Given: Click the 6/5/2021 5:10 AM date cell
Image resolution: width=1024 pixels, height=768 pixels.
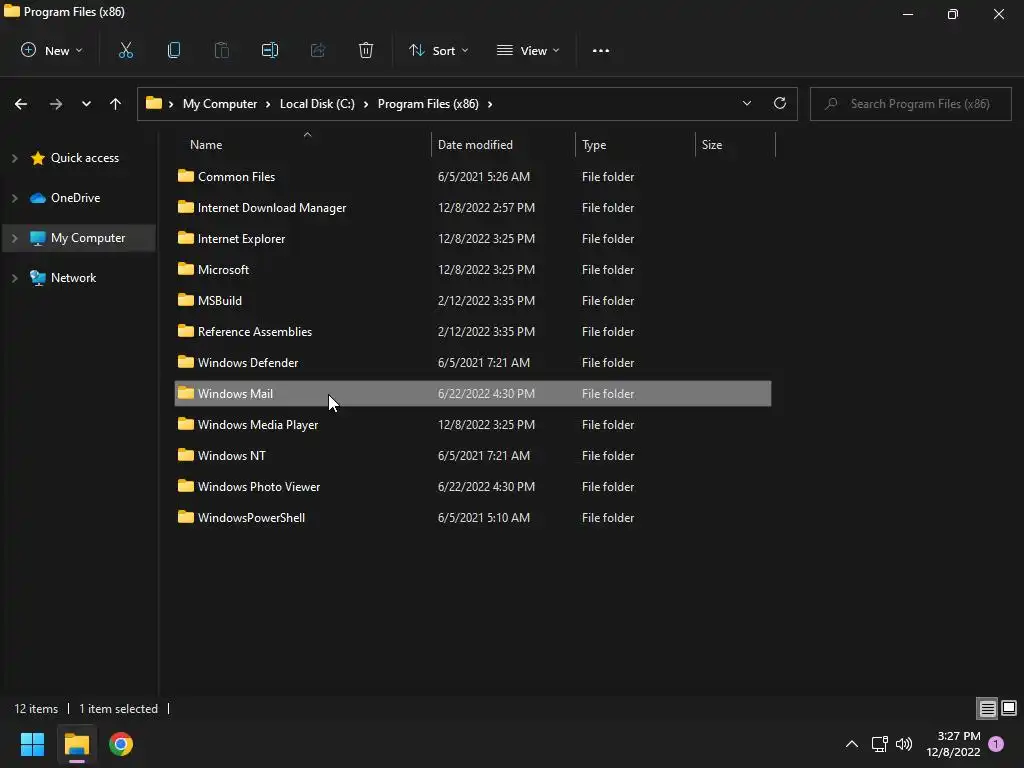Looking at the screenshot, I should (484, 517).
